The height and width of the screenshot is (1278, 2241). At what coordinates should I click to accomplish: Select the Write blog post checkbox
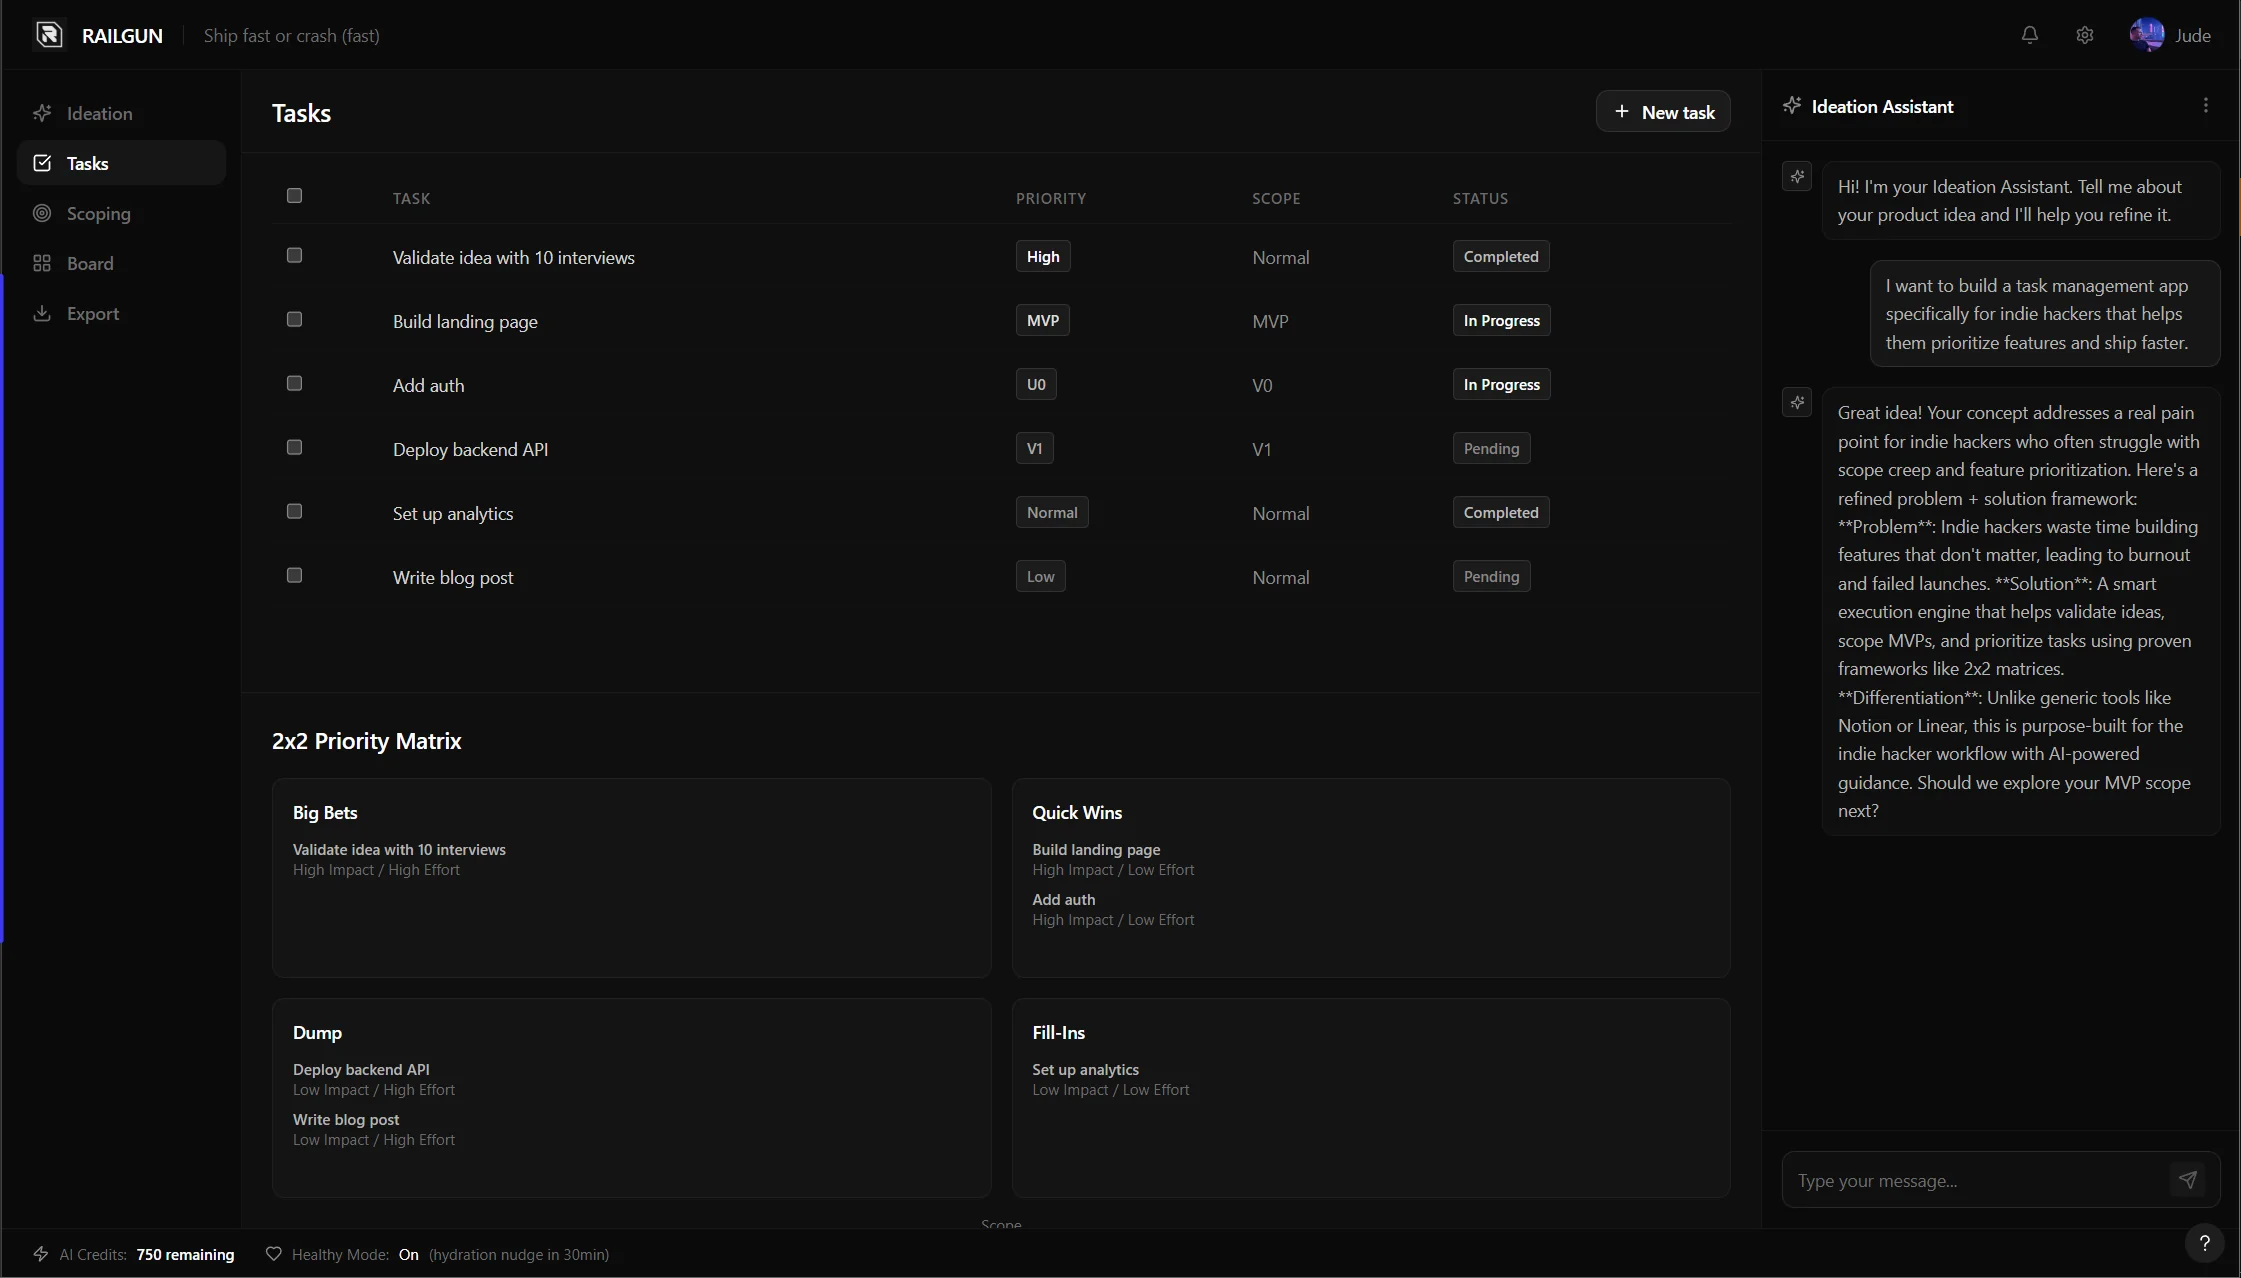tap(294, 576)
